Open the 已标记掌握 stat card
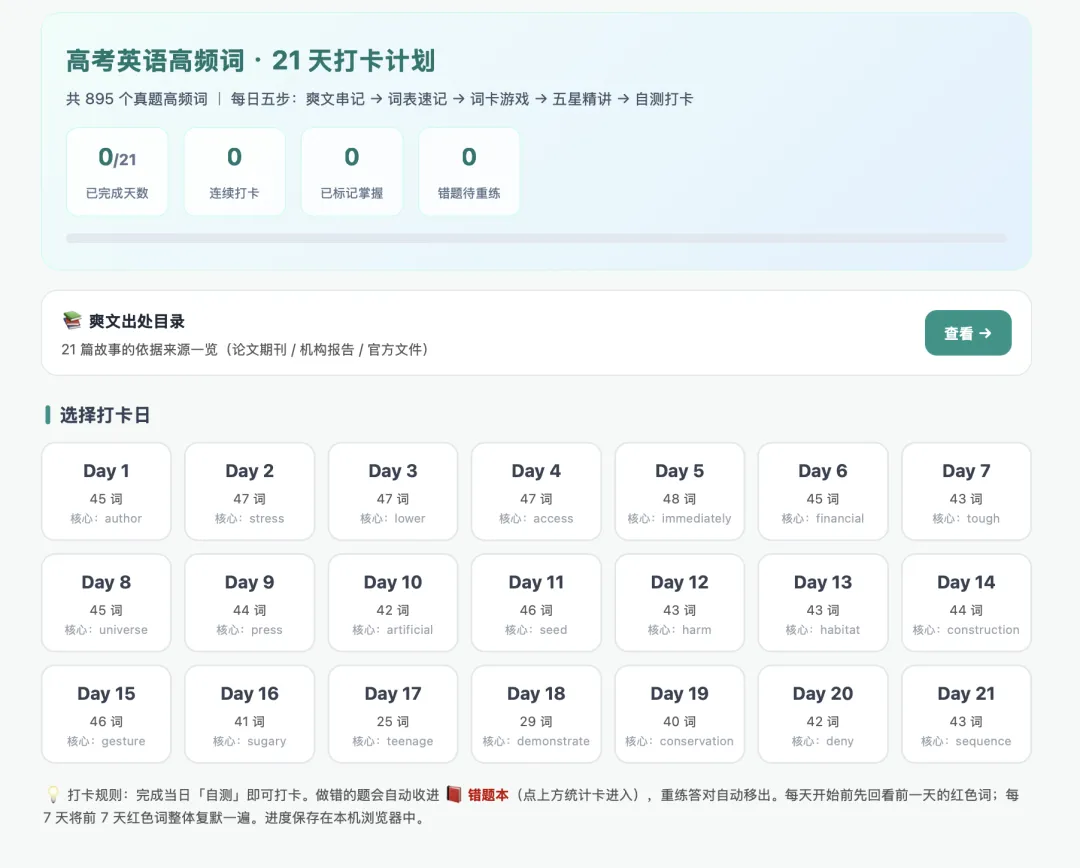The width and height of the screenshot is (1080, 868). point(351,172)
